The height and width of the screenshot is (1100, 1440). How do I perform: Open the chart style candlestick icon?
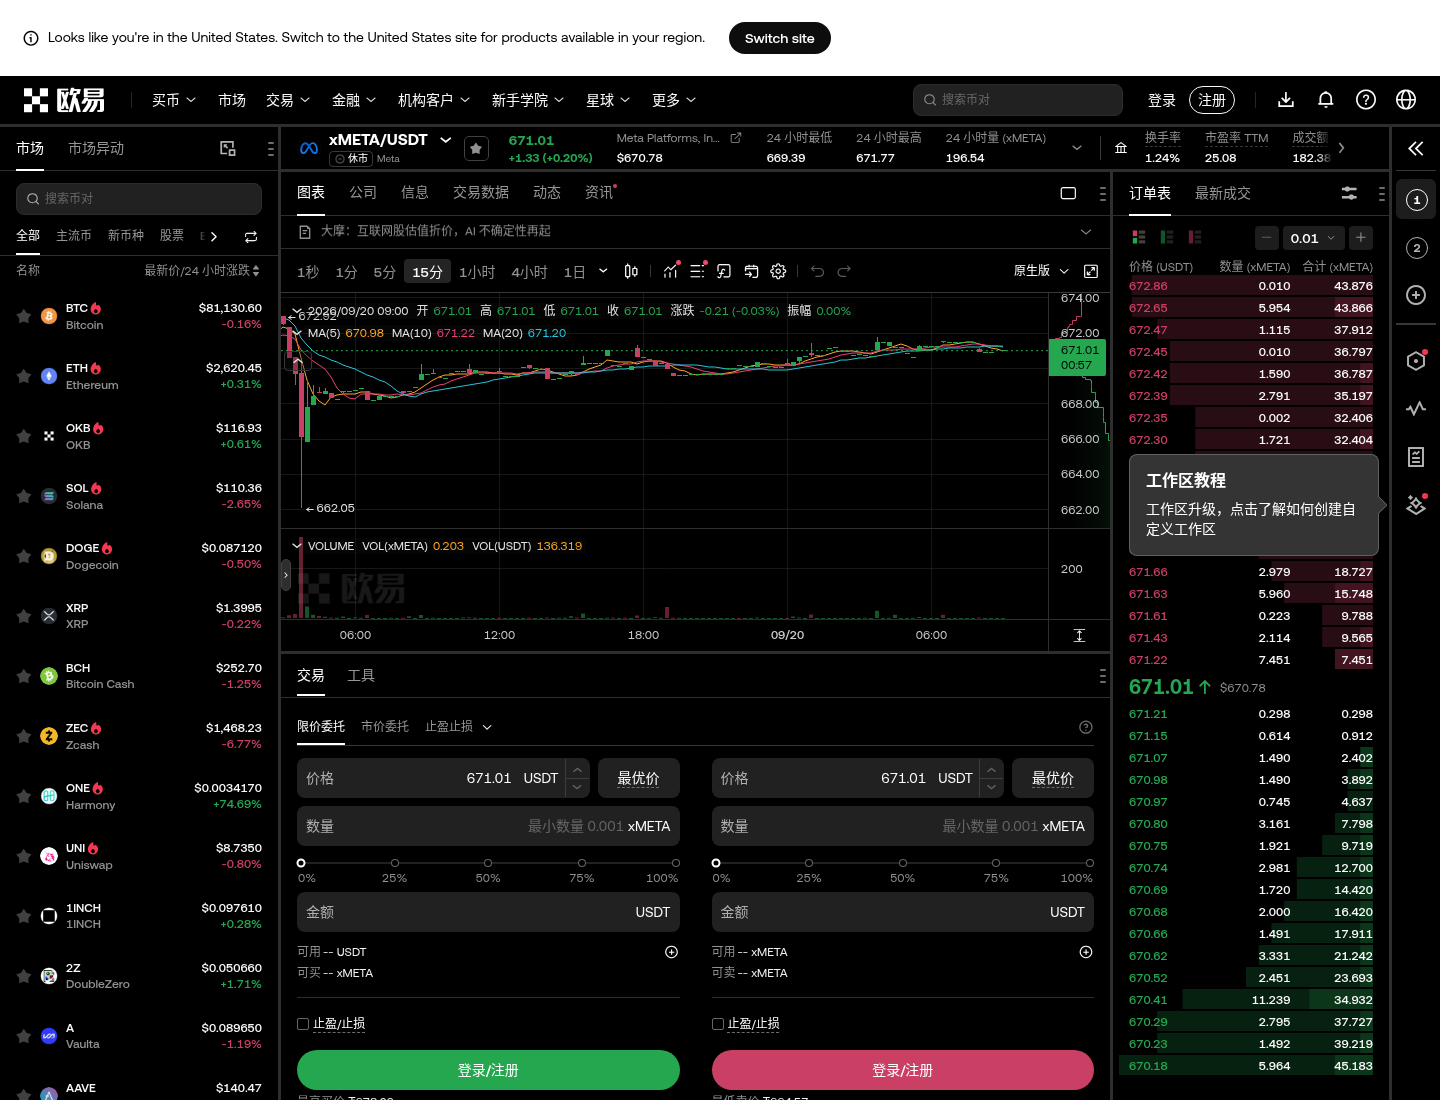pyautogui.click(x=631, y=271)
